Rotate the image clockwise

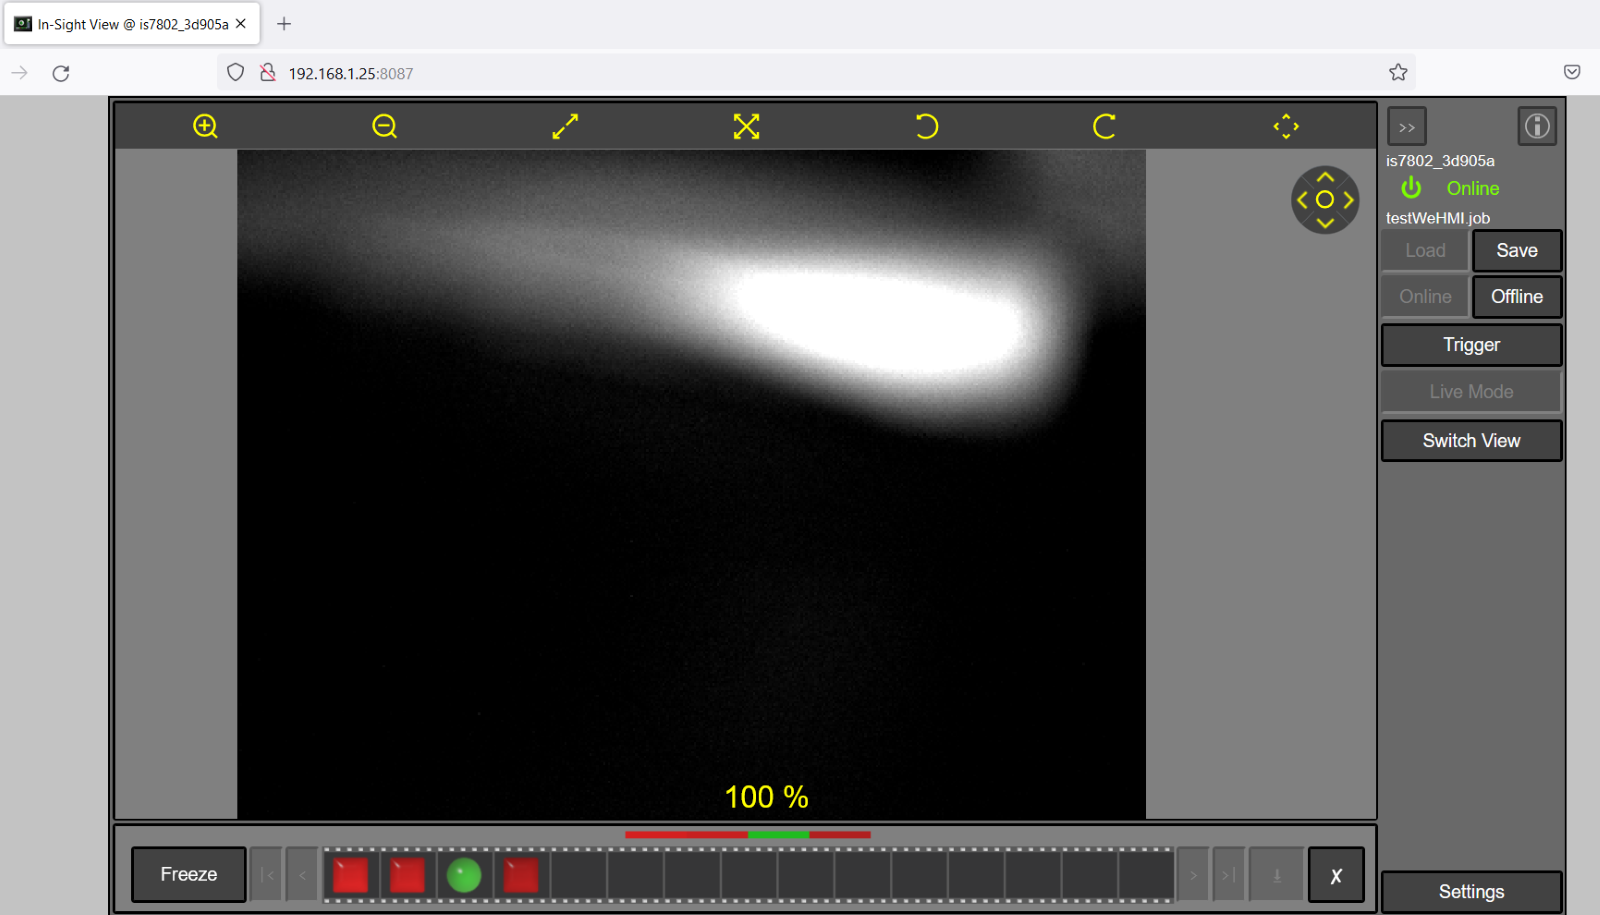[1104, 126]
